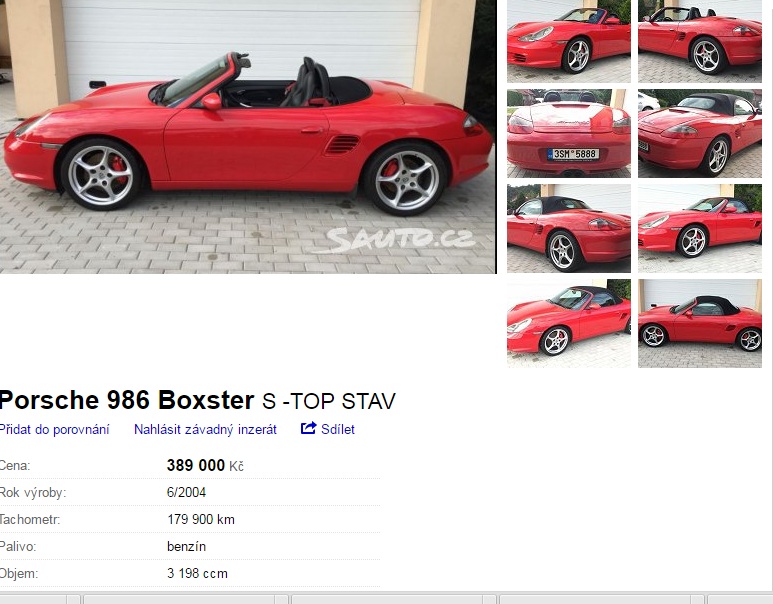Image resolution: width=773 pixels, height=604 pixels.
Task: Click the 389 000 Kč price value
Action: point(205,465)
